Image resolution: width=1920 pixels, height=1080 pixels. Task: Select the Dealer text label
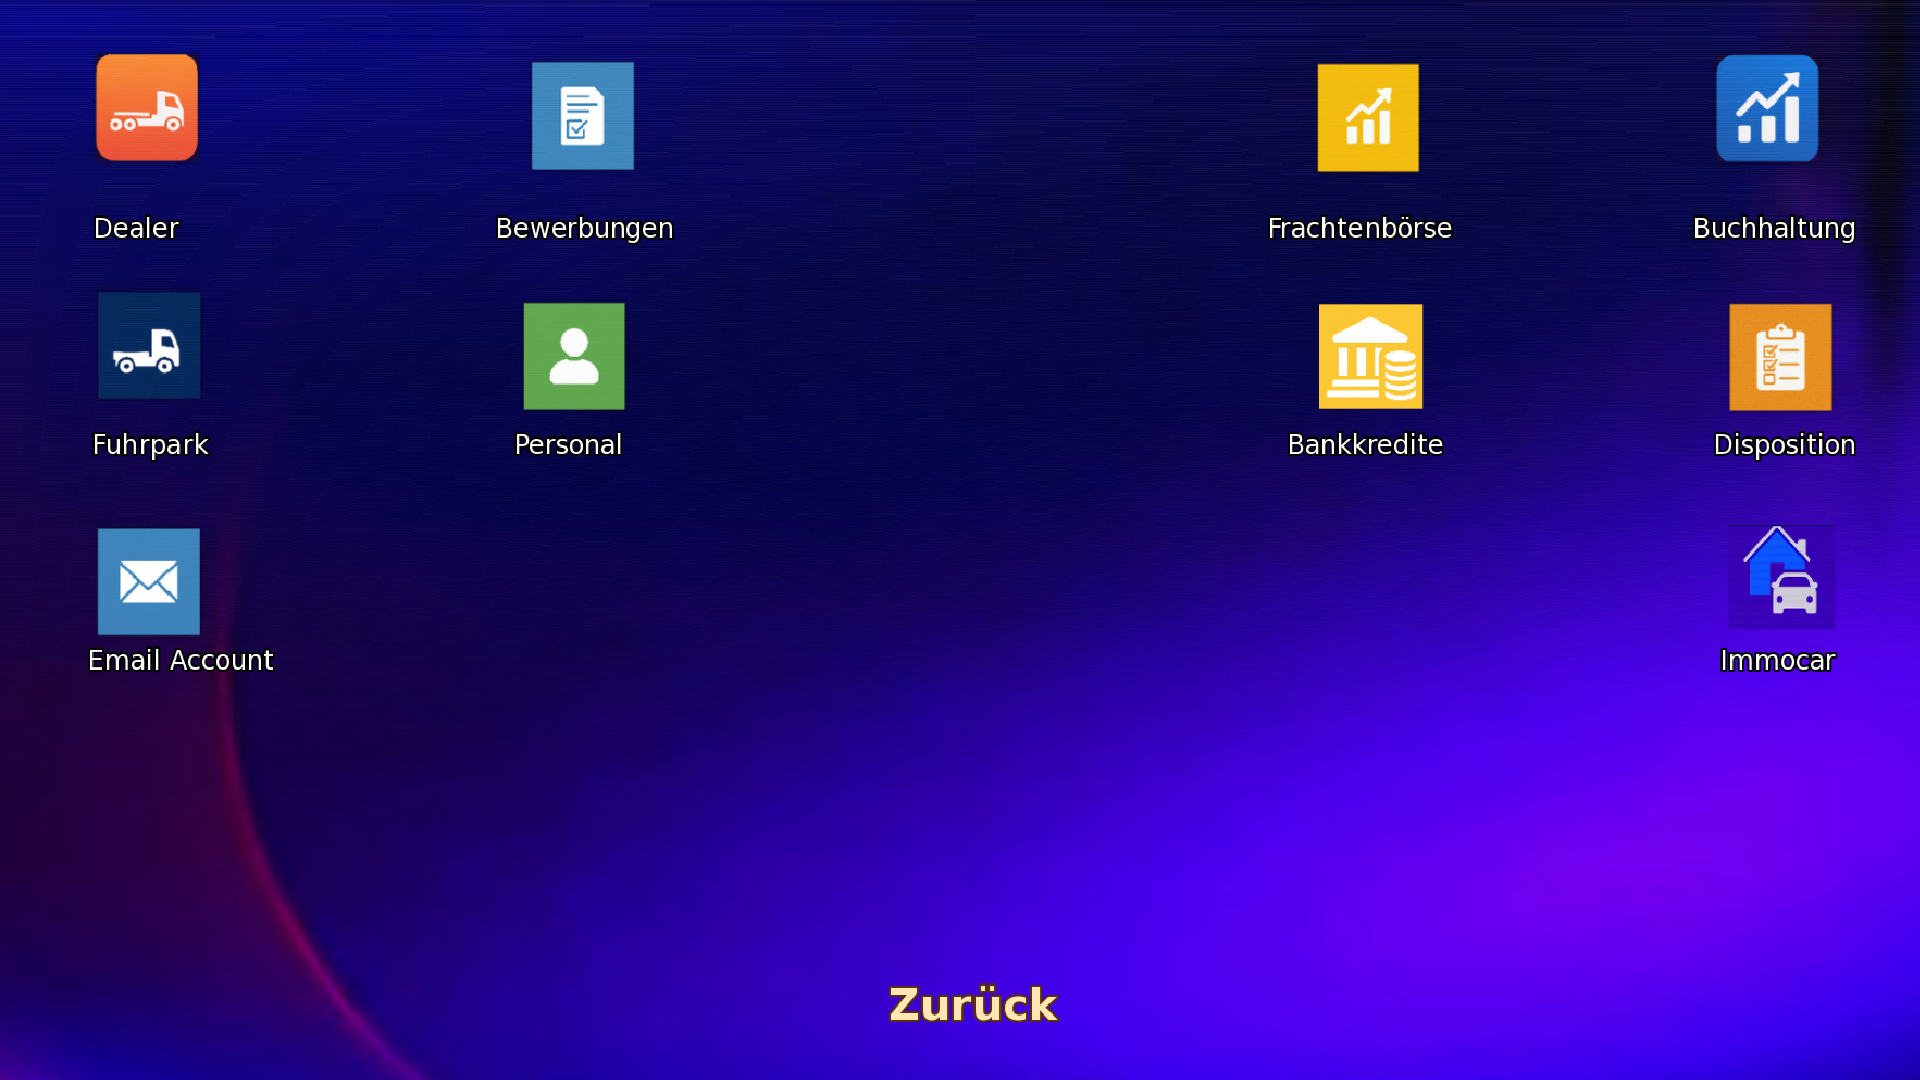click(136, 229)
